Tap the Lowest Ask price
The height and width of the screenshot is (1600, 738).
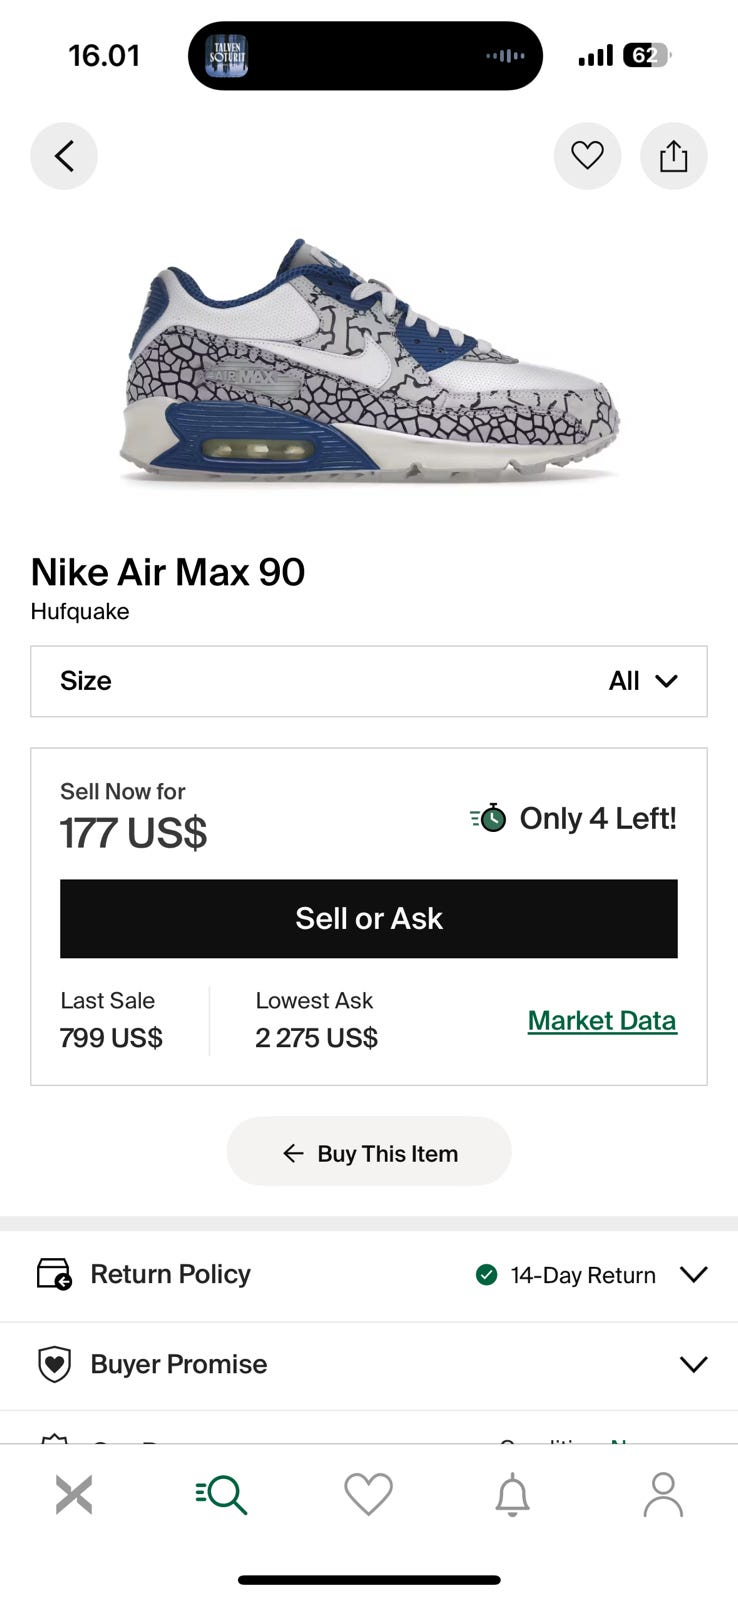click(x=316, y=1038)
